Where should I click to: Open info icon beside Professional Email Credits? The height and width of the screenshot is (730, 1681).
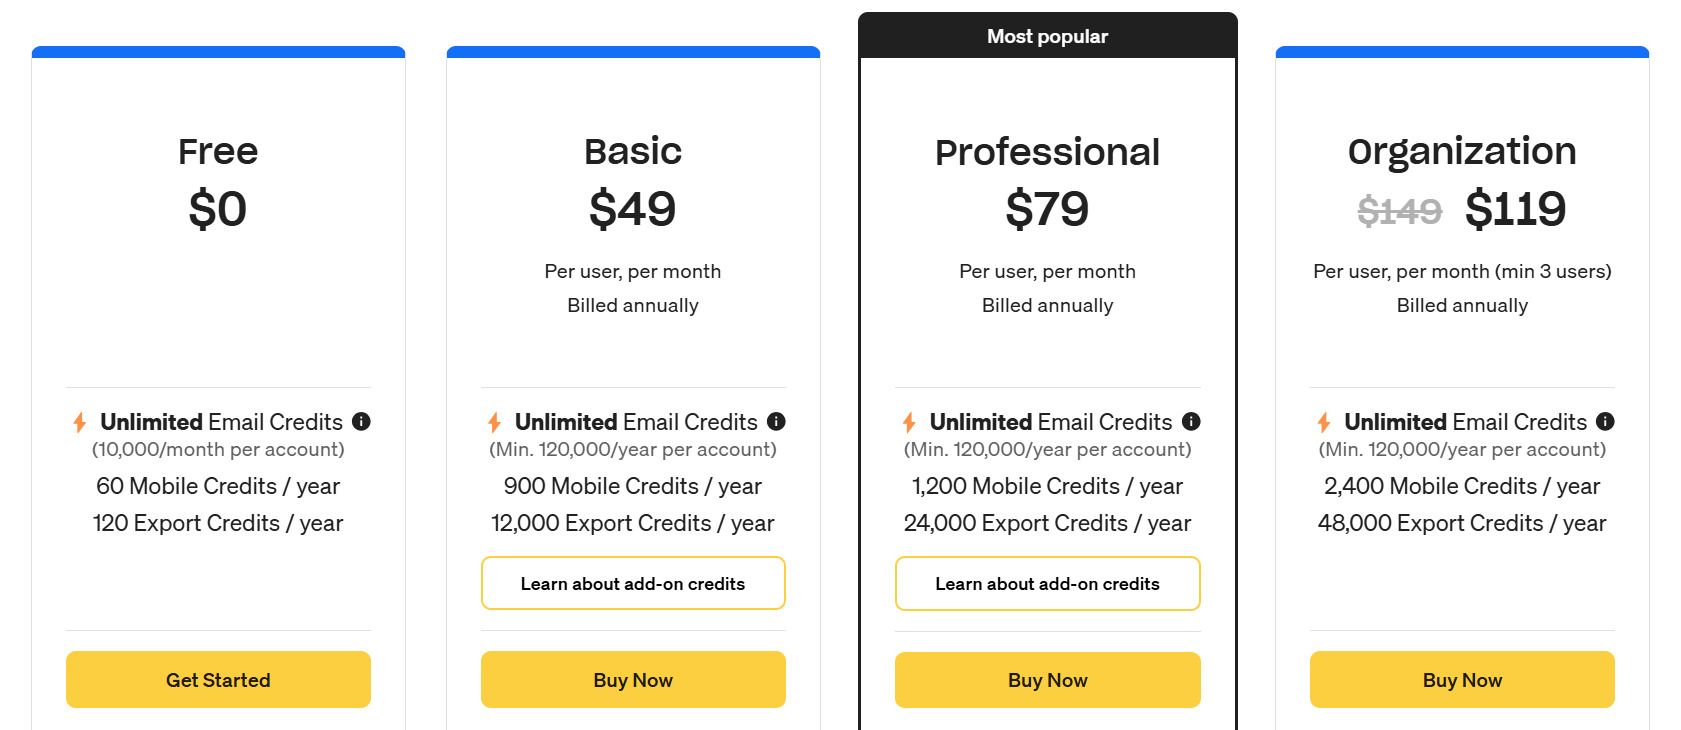click(1191, 422)
